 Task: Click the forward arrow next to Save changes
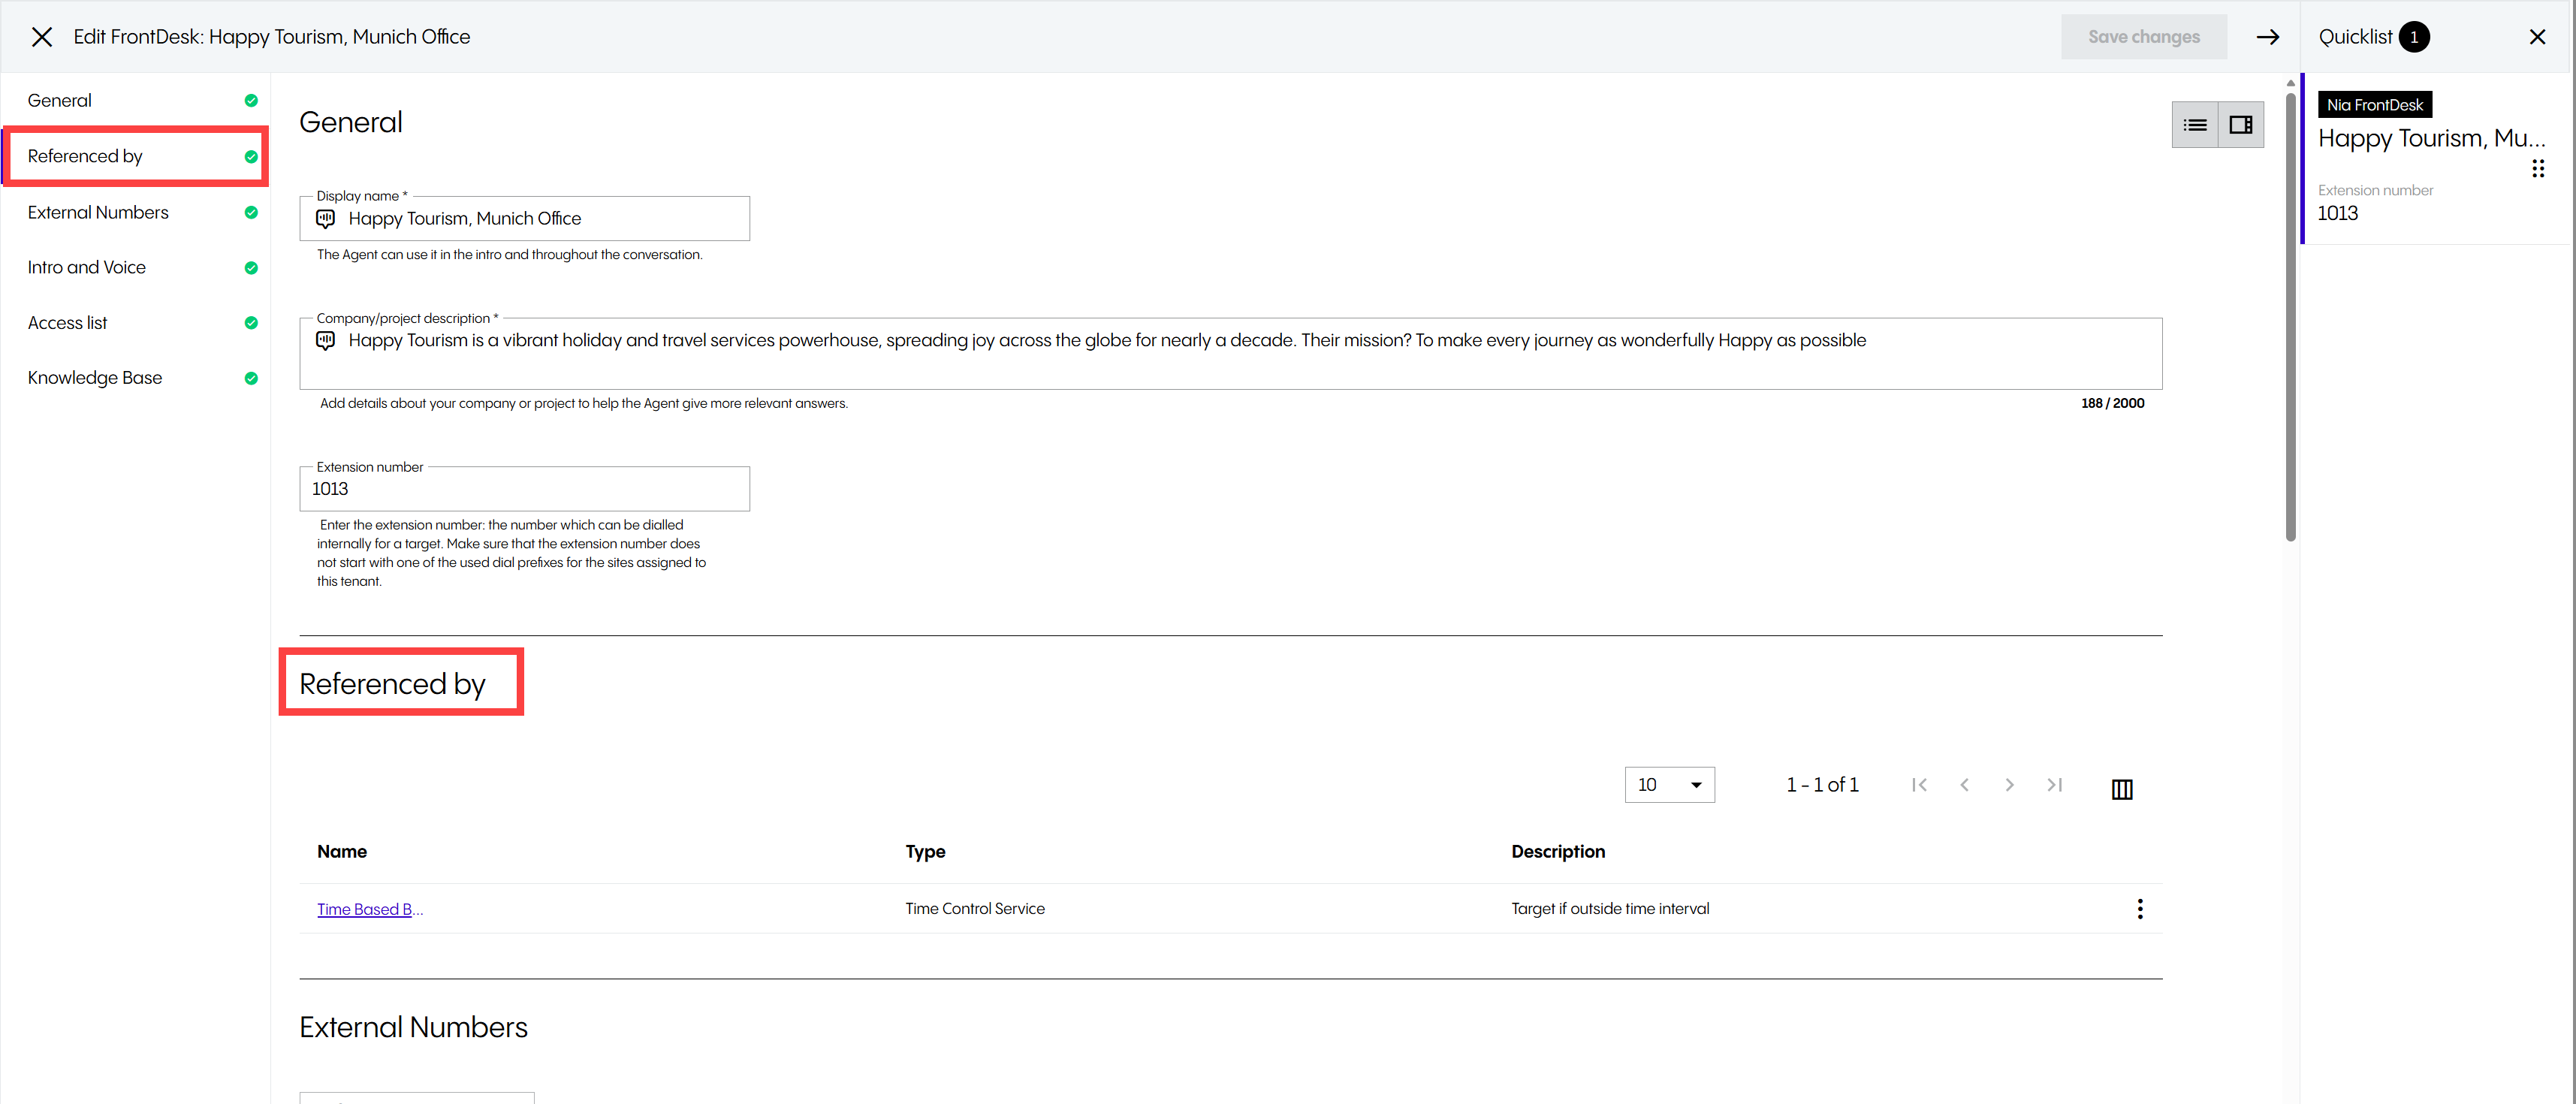(x=2267, y=37)
